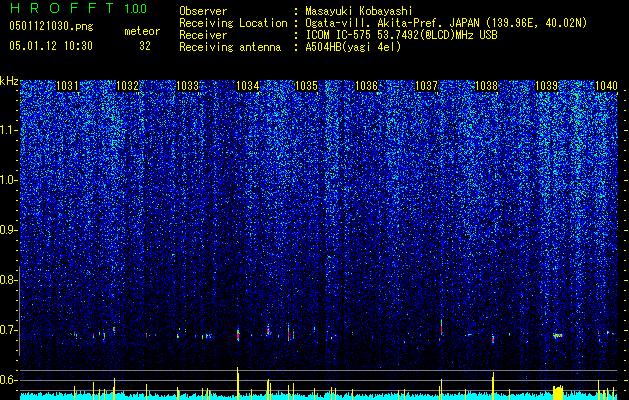Click the 1033 time marker
The width and height of the screenshot is (629, 400).
[x=187, y=86]
